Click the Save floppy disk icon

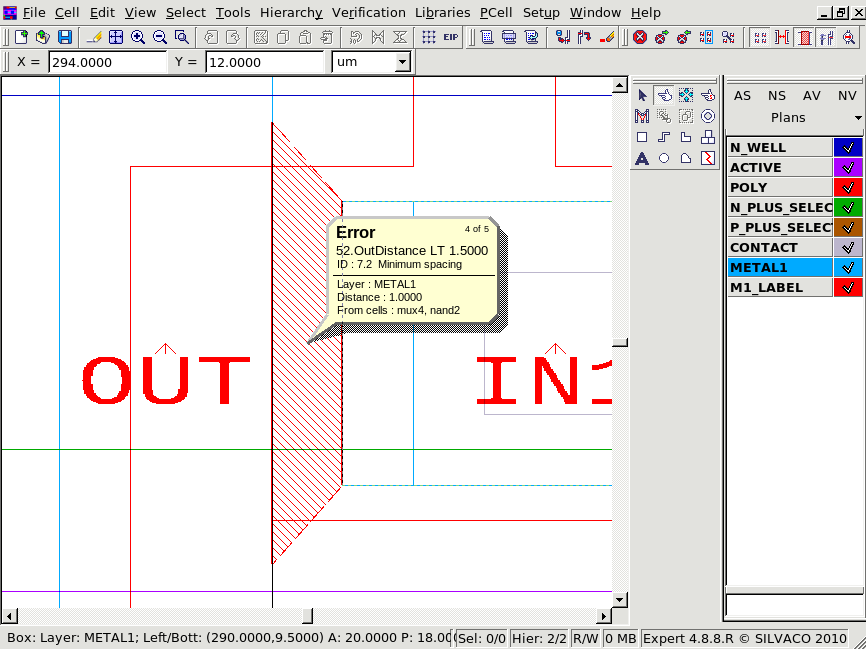coord(65,37)
